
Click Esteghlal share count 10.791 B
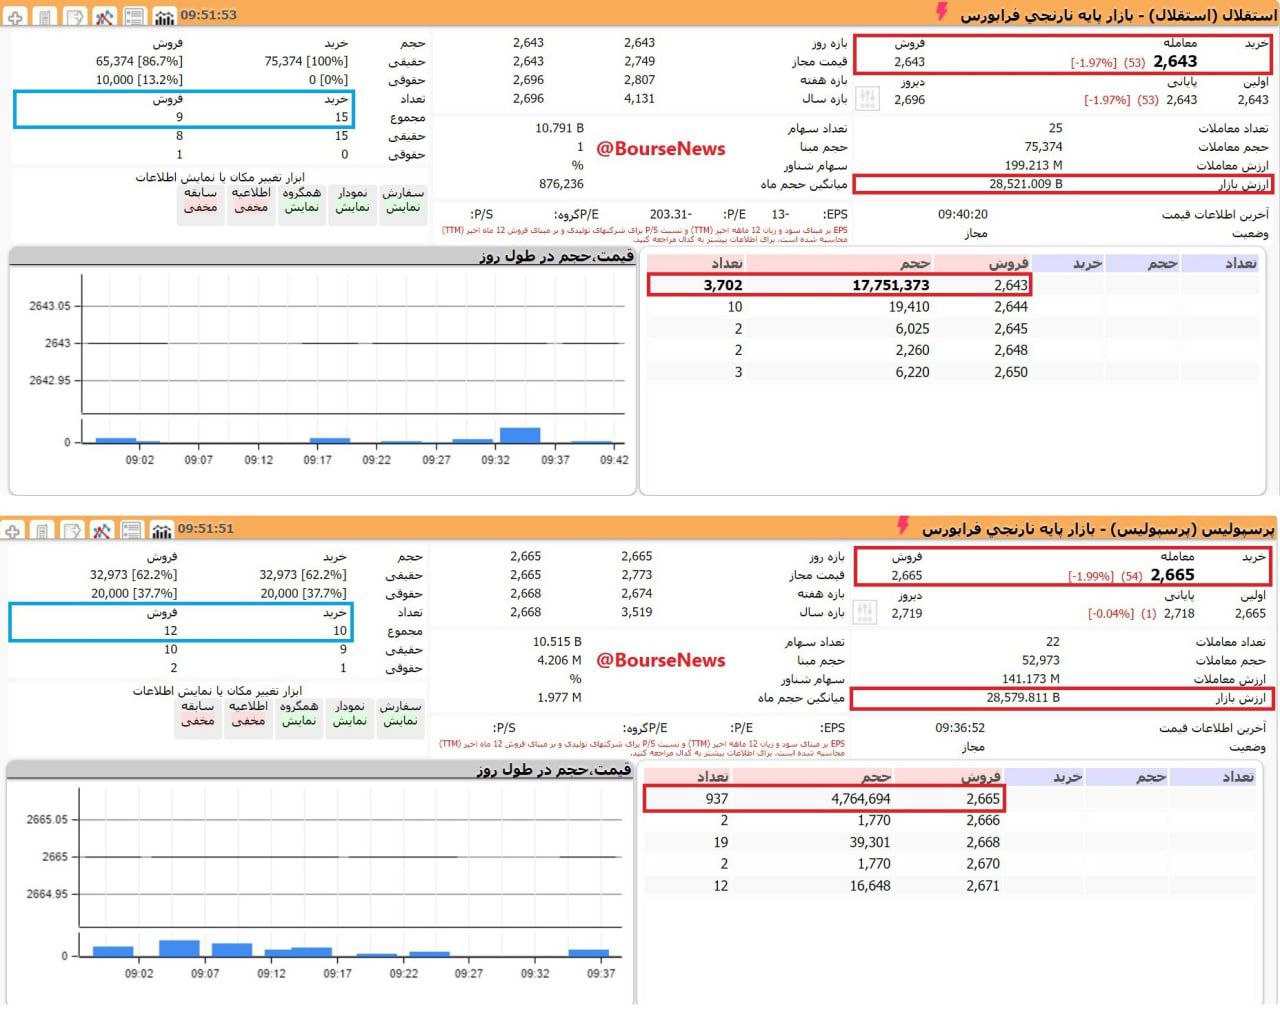click(x=559, y=128)
